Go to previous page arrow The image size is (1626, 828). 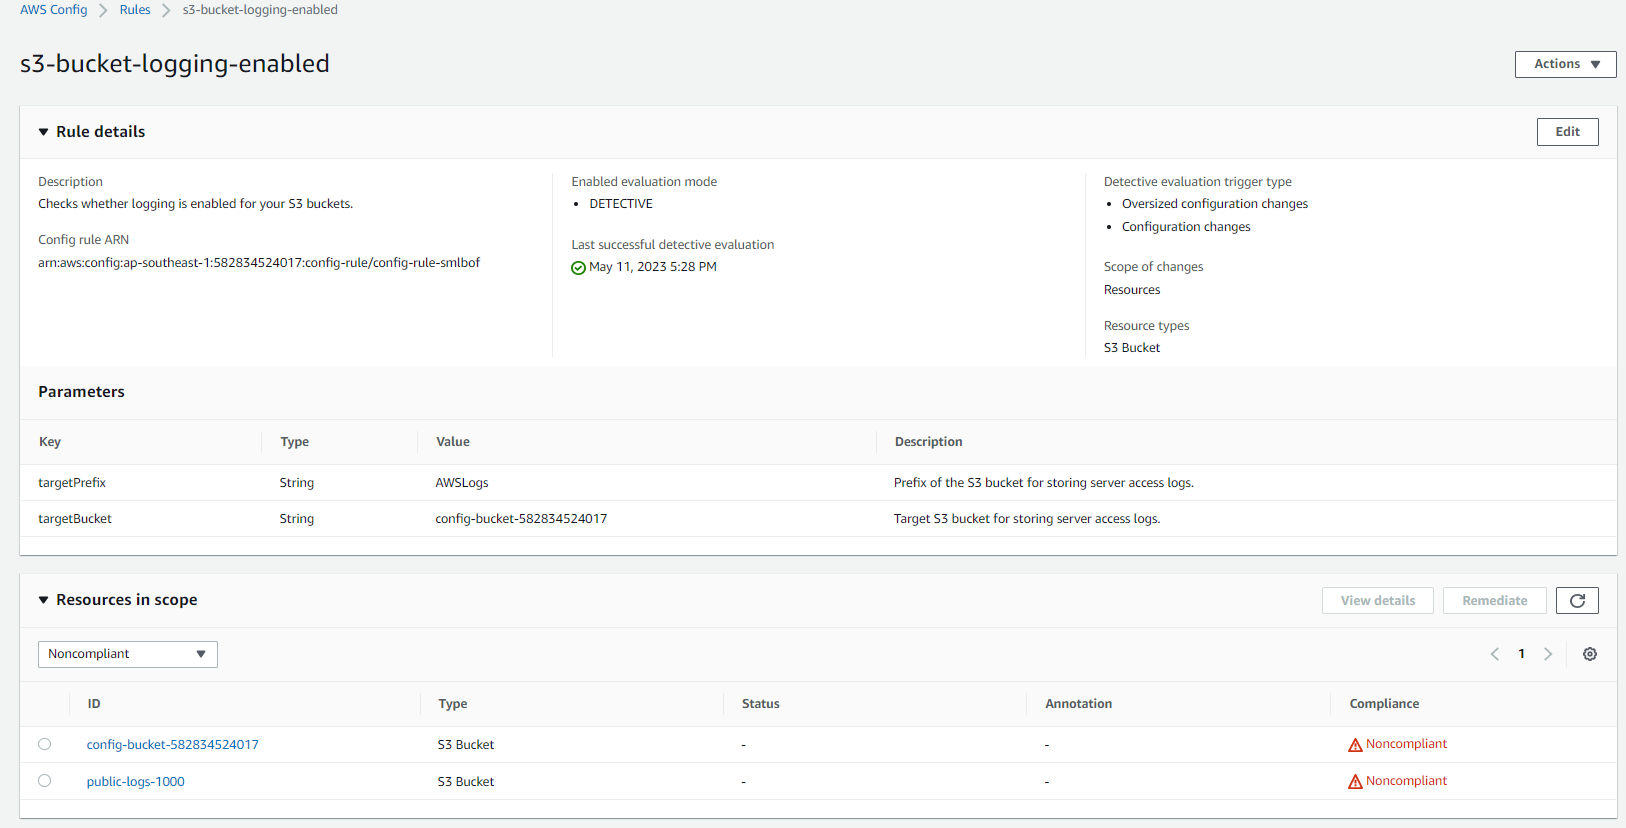pos(1495,654)
